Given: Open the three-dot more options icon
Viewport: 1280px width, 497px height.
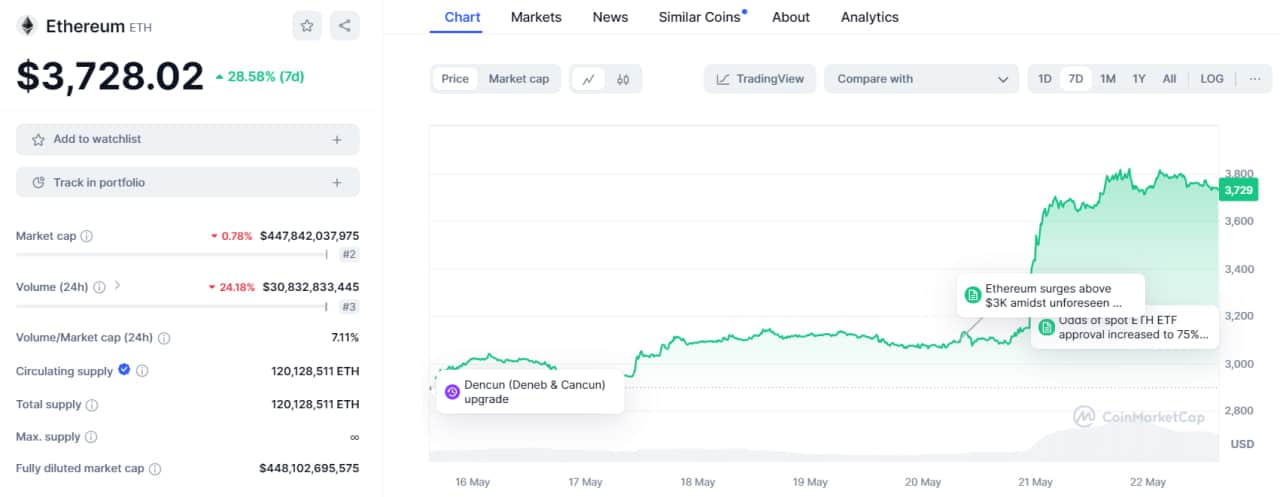Looking at the screenshot, I should 1255,79.
